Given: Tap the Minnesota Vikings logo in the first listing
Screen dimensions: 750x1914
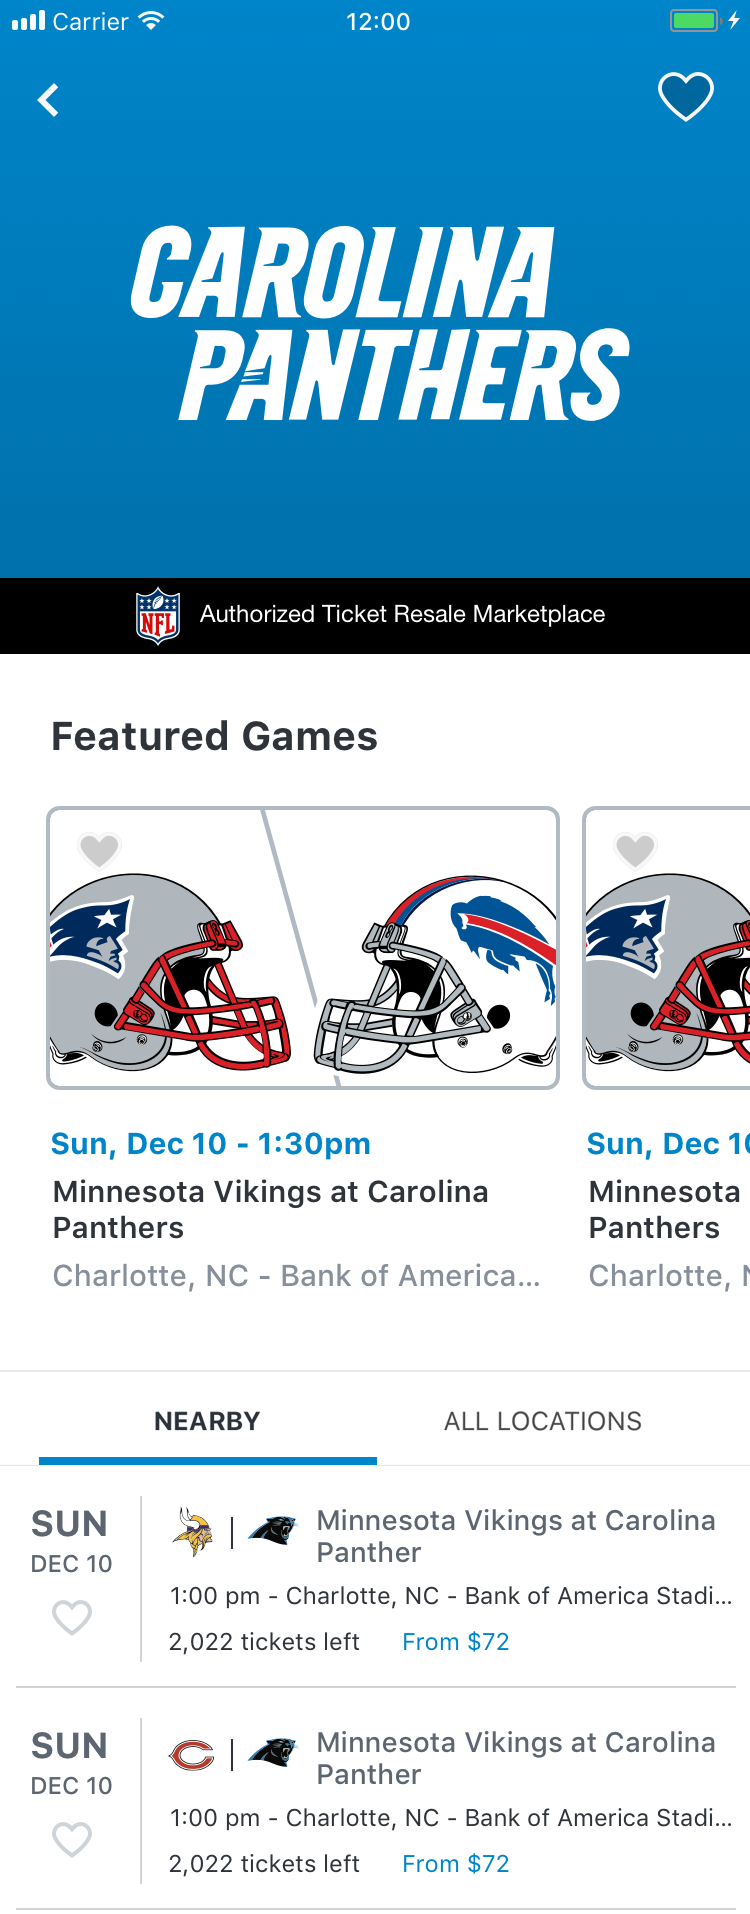Looking at the screenshot, I should tap(192, 1531).
